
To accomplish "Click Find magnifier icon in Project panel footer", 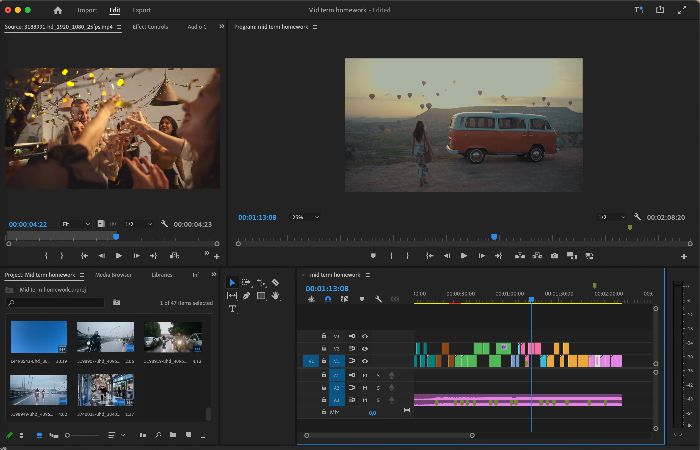I will click(158, 435).
